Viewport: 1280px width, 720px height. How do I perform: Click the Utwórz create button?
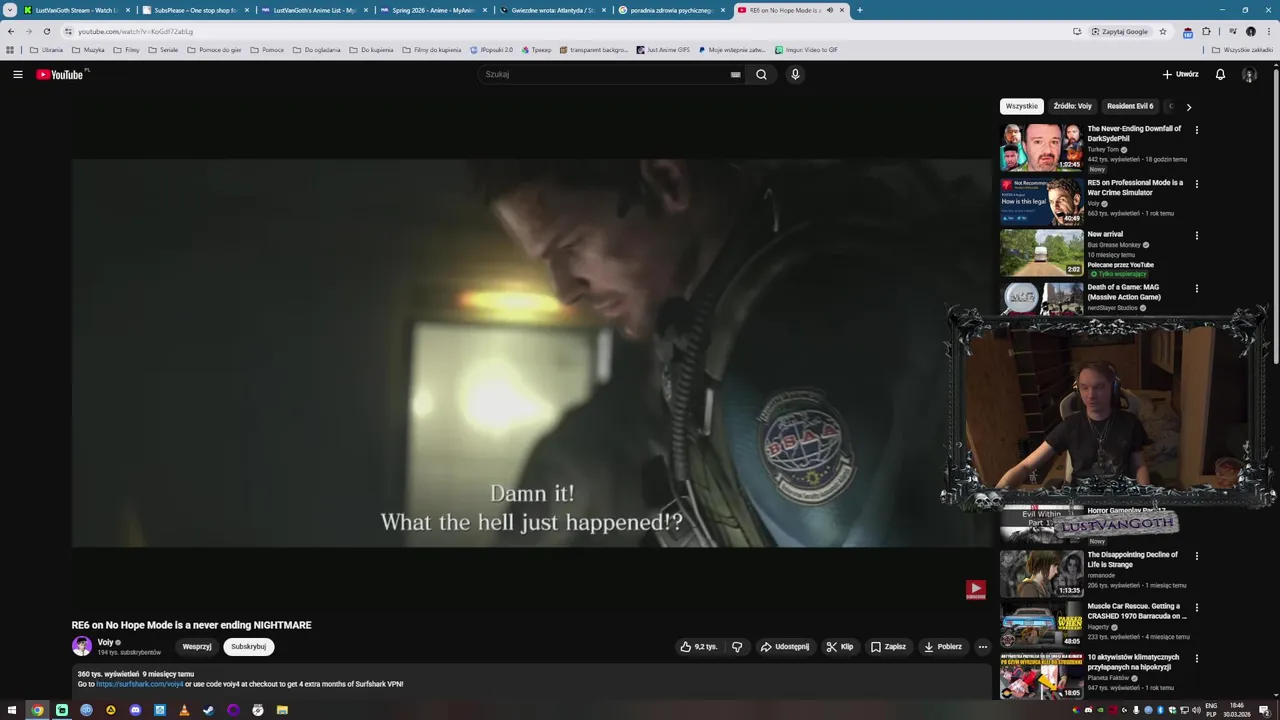click(1180, 74)
